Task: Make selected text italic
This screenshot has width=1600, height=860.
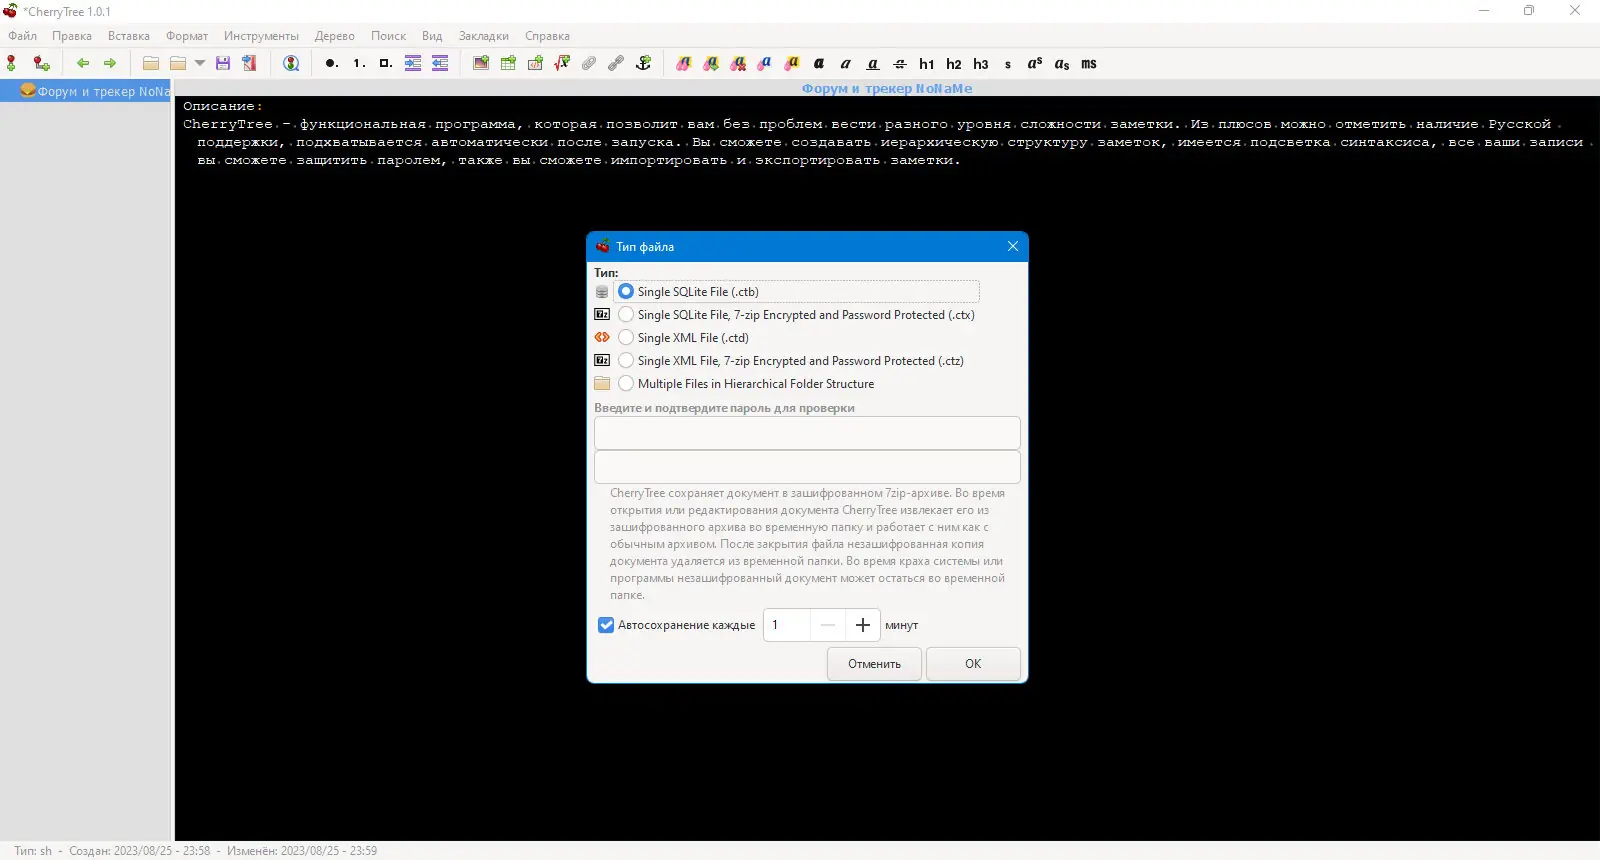Action: pyautogui.click(x=846, y=63)
